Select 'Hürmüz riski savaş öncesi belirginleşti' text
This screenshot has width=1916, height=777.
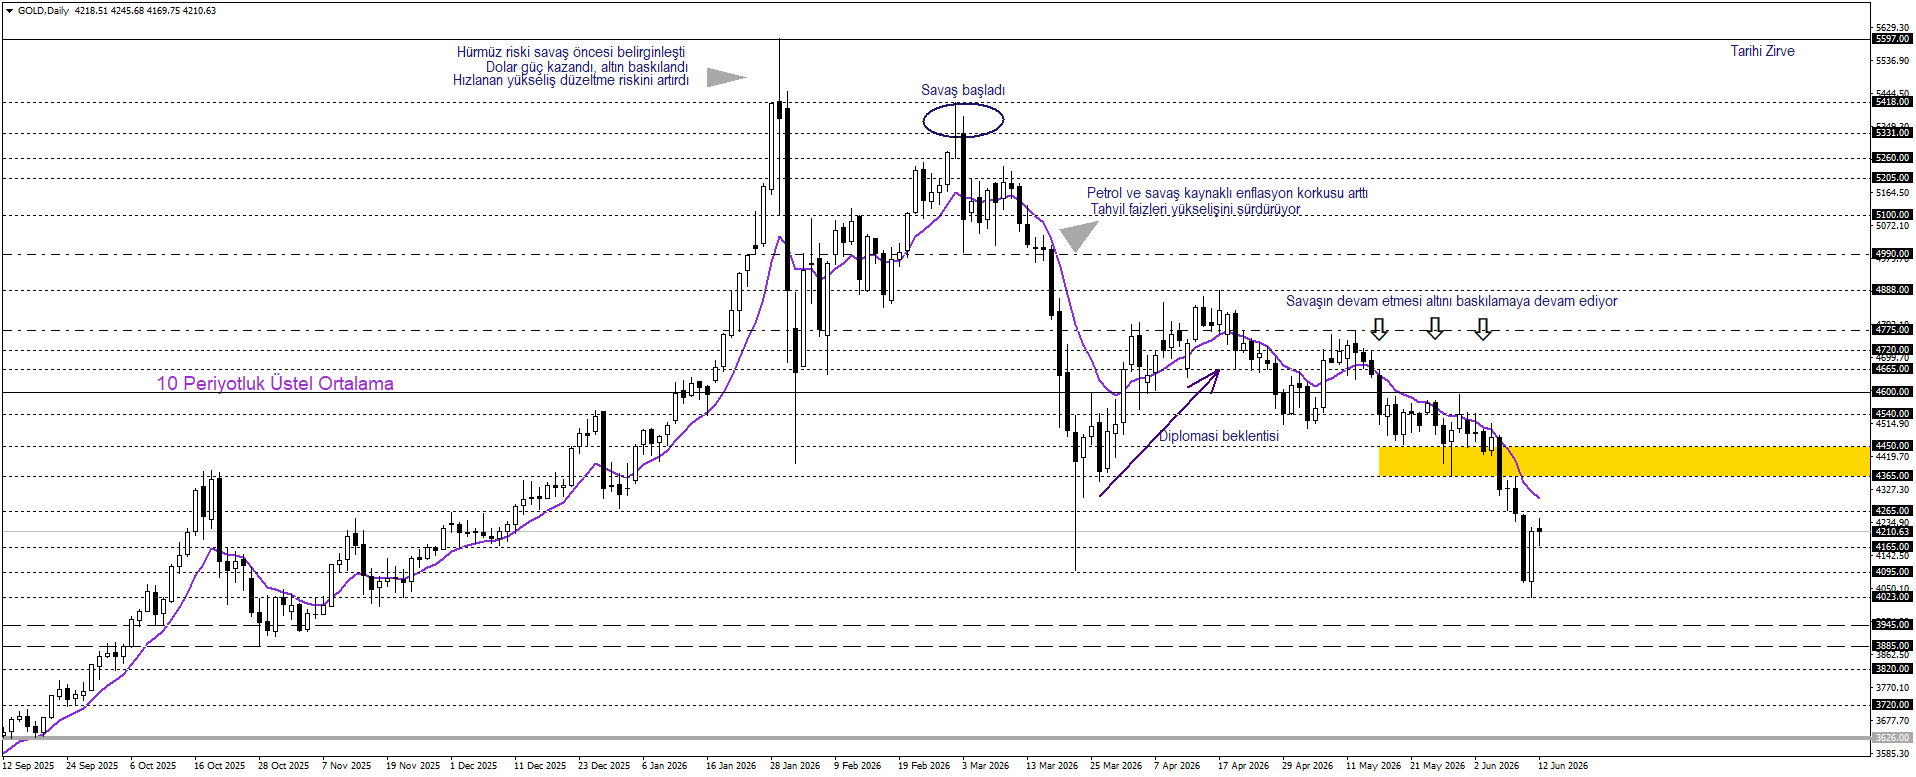(571, 52)
